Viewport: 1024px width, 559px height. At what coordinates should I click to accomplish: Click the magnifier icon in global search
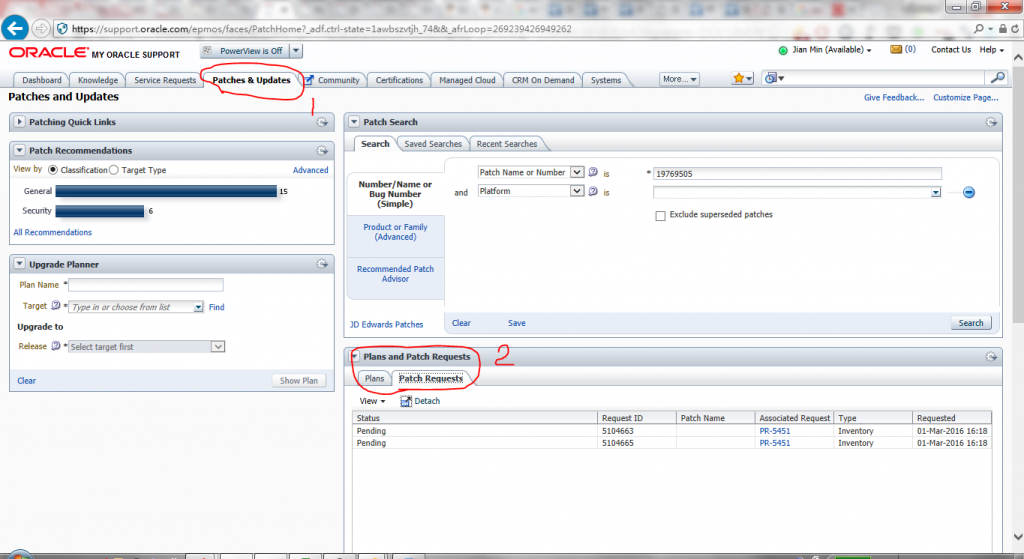[x=997, y=78]
